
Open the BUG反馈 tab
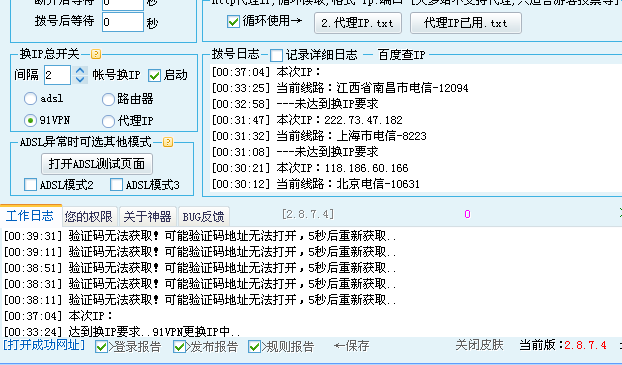coord(203,217)
